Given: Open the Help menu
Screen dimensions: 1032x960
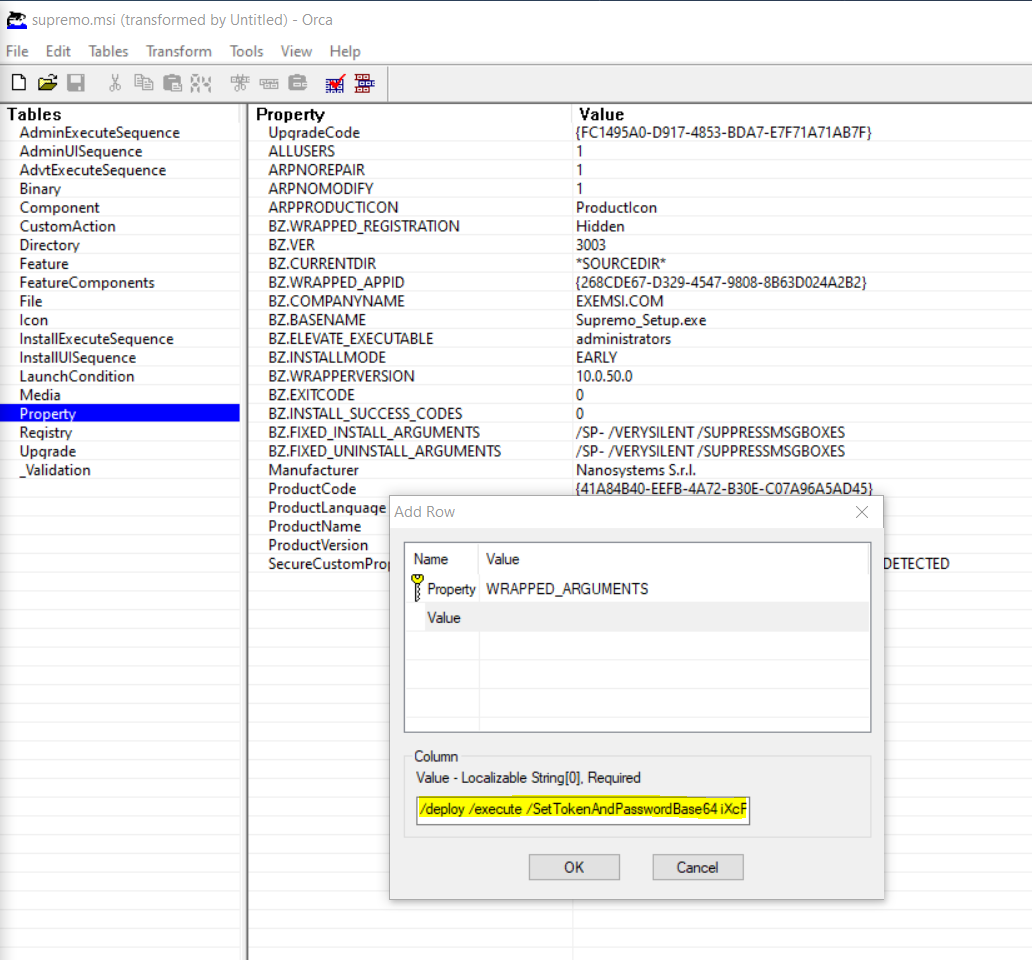Looking at the screenshot, I should tap(345, 51).
